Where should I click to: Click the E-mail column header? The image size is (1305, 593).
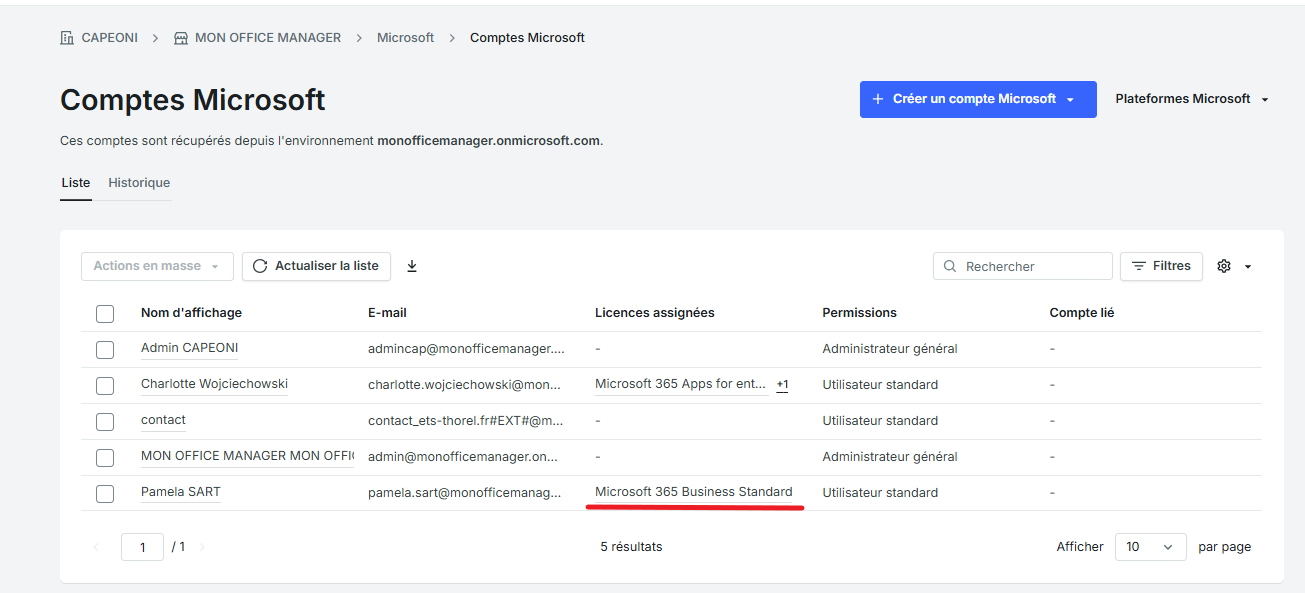pos(387,313)
